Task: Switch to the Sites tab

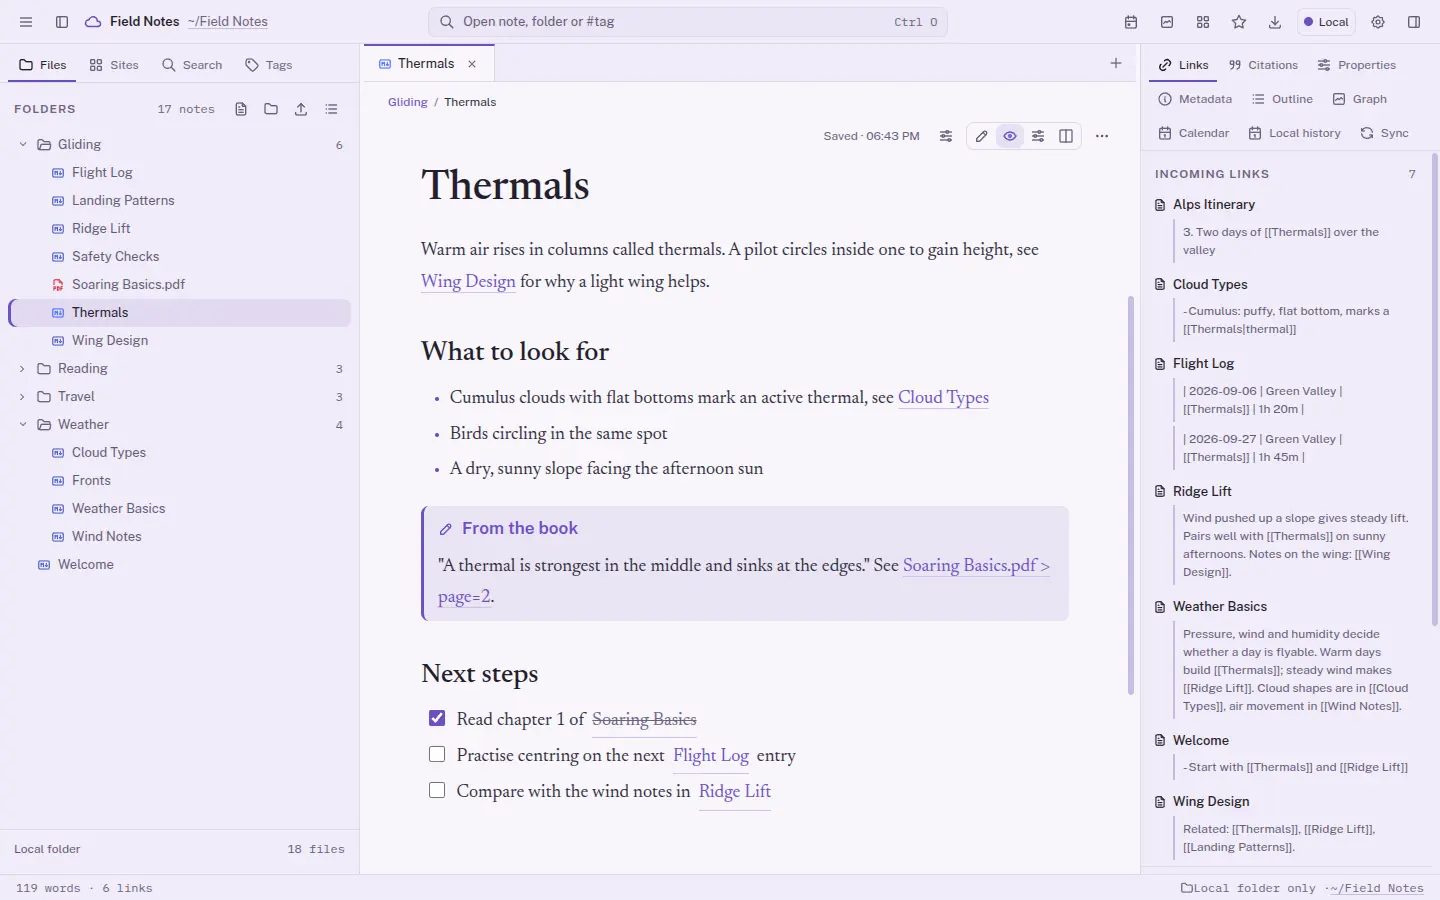Action: click(x=114, y=65)
